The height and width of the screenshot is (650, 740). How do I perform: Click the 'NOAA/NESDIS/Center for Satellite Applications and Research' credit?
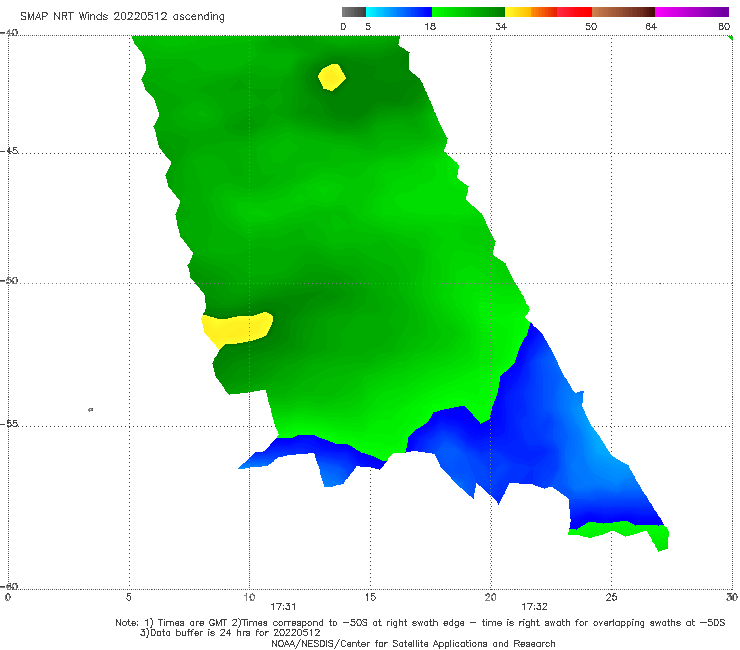click(x=413, y=644)
